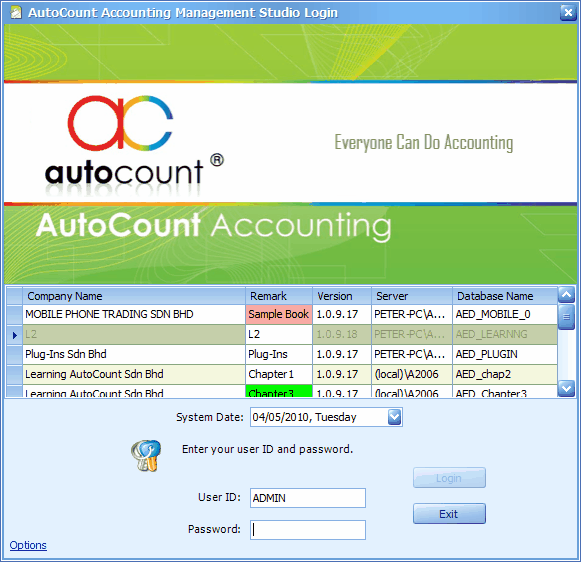This screenshot has width=581, height=562.
Task: Click the scroll down arrow in company list
Action: pyautogui.click(x=566, y=388)
